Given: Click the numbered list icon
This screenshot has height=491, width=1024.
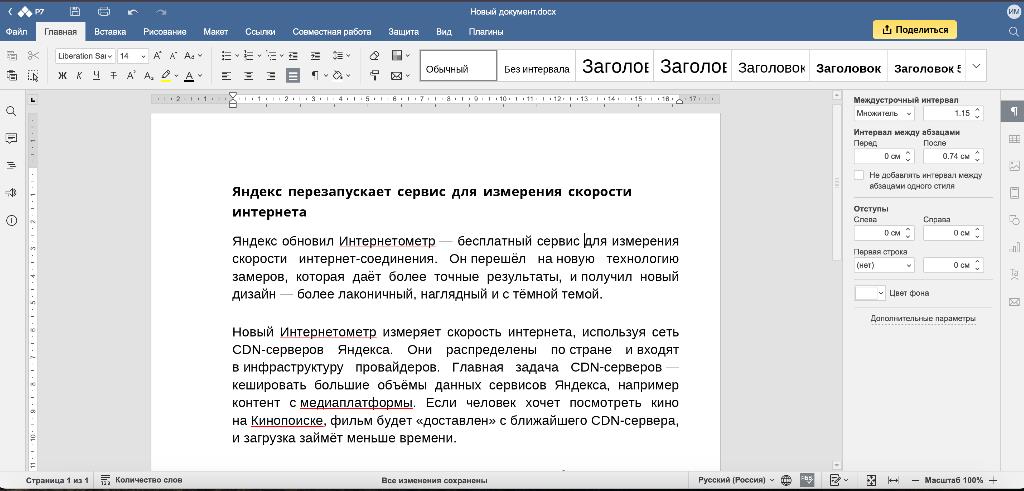Looking at the screenshot, I should (248, 56).
